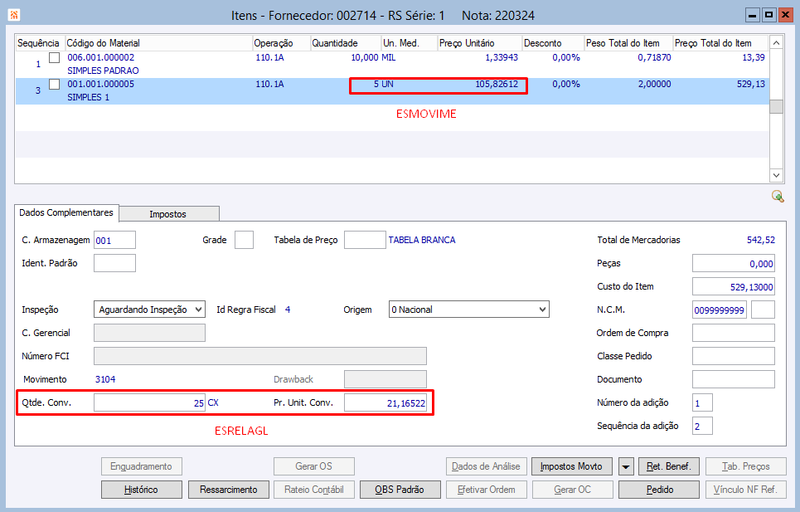Switch to the Impostos tab
Image resolution: width=800 pixels, height=512 pixels.
(168, 214)
